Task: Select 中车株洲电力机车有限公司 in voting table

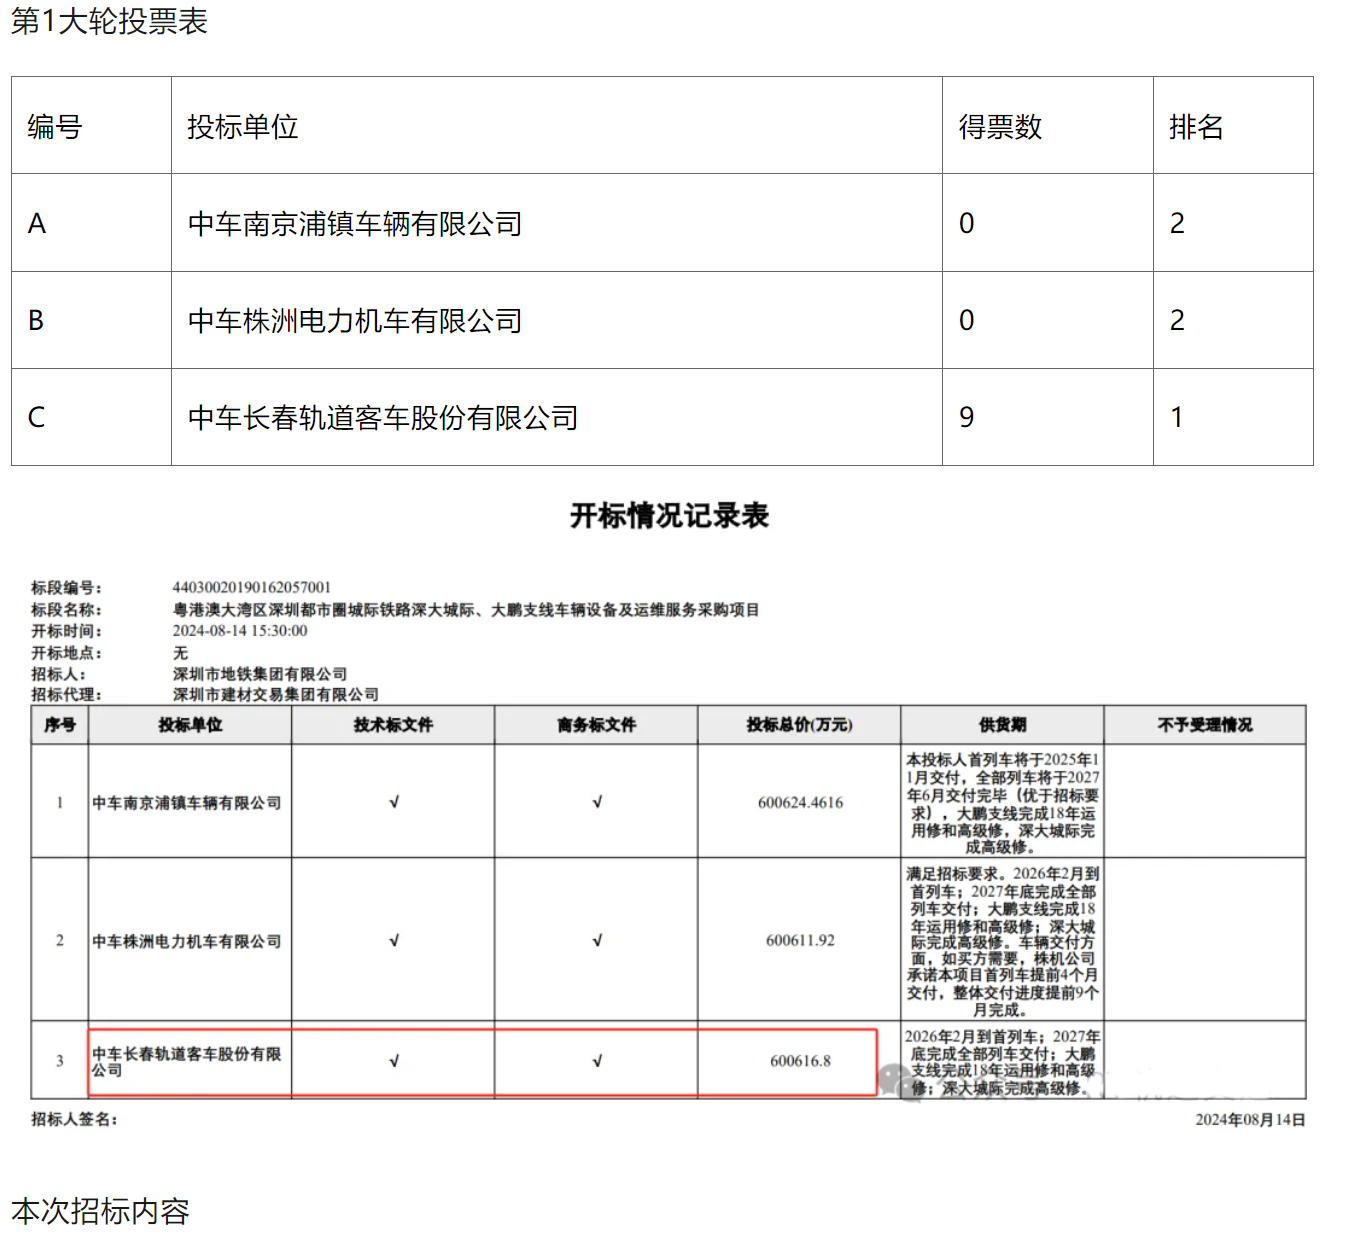Action: point(355,321)
